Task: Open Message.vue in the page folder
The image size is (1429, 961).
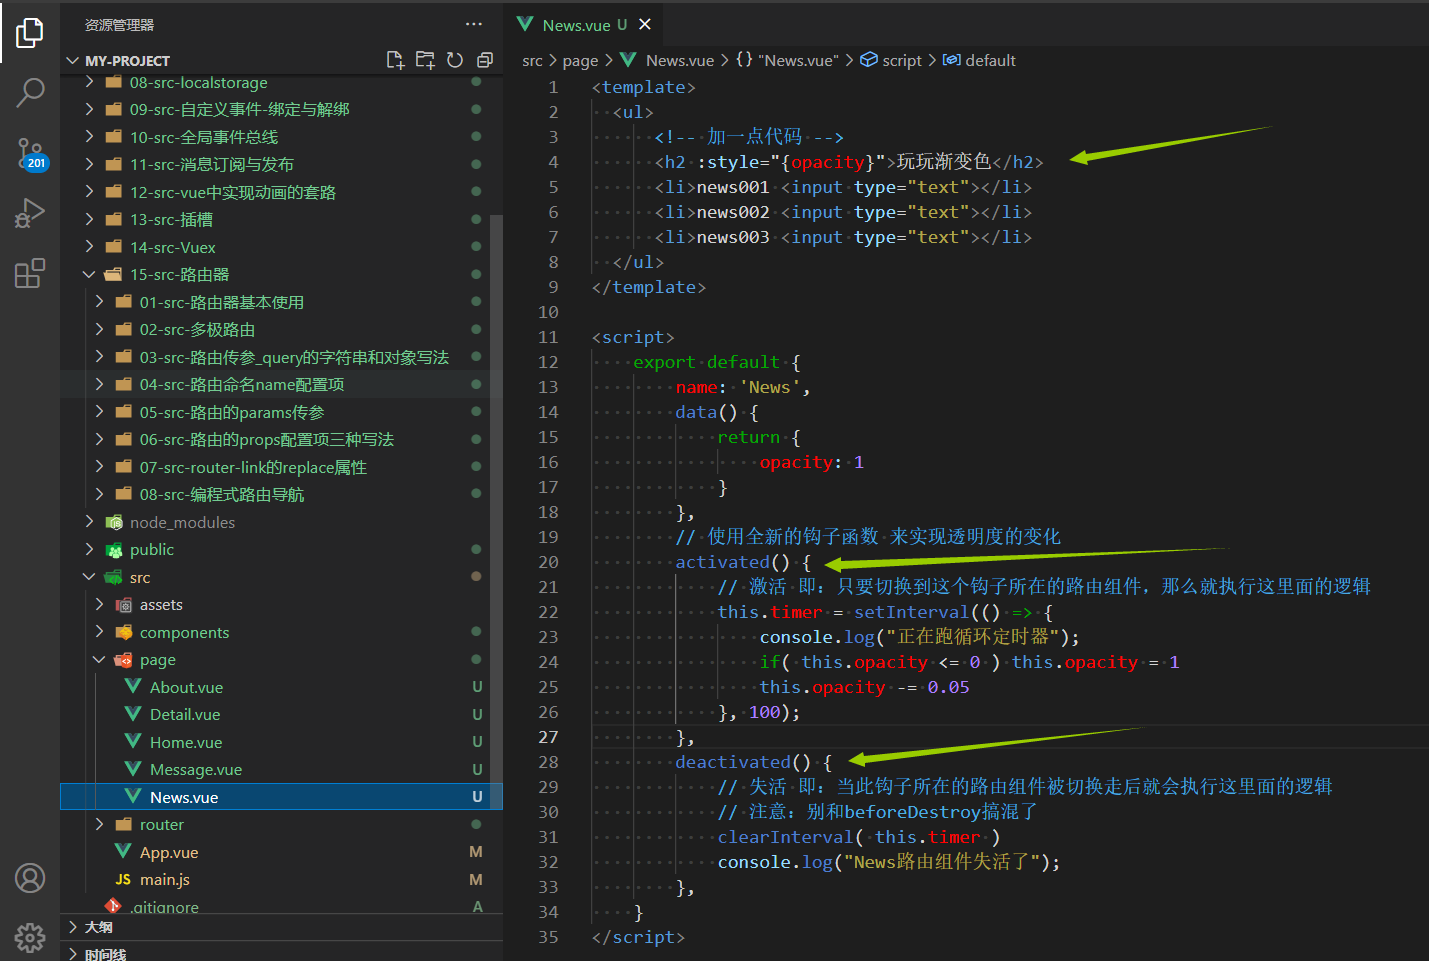Action: click(196, 769)
